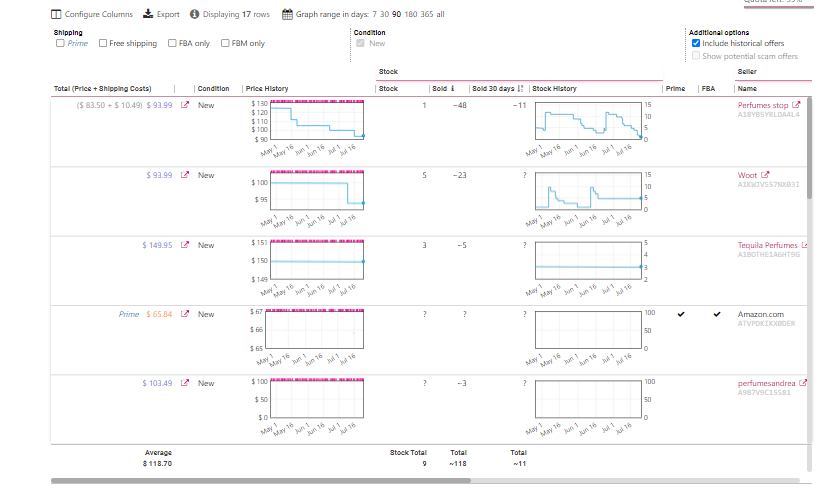Image resolution: width=821 pixels, height=492 pixels.
Task: Open Tequila Perfumes seller page
Action: pos(768,245)
